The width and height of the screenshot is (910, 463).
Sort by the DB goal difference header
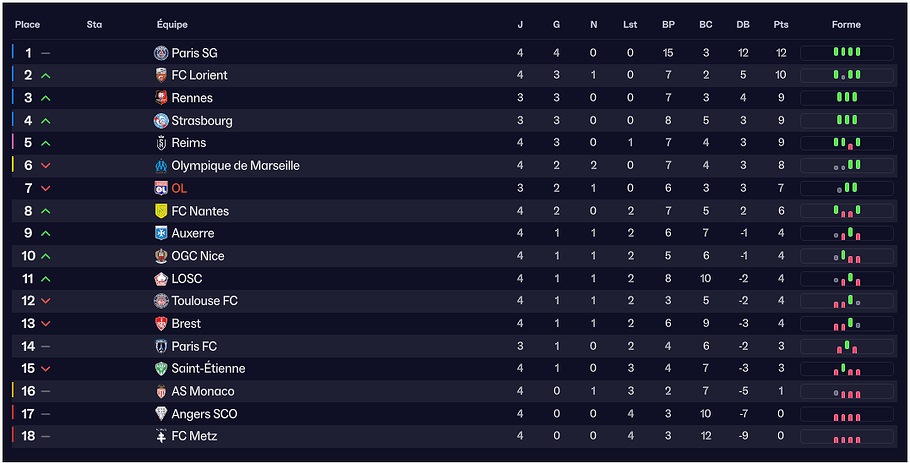[742, 24]
